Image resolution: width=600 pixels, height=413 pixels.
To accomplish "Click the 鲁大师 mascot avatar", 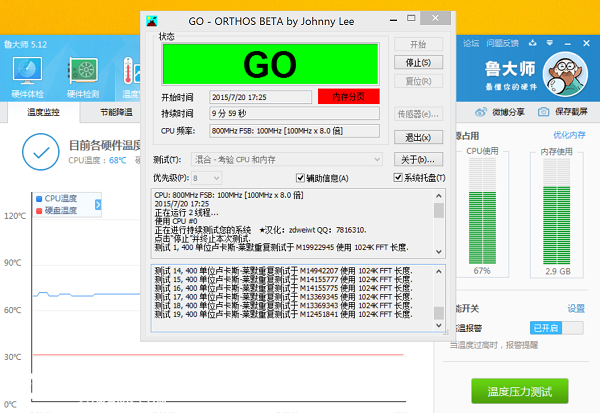I will coord(565,74).
